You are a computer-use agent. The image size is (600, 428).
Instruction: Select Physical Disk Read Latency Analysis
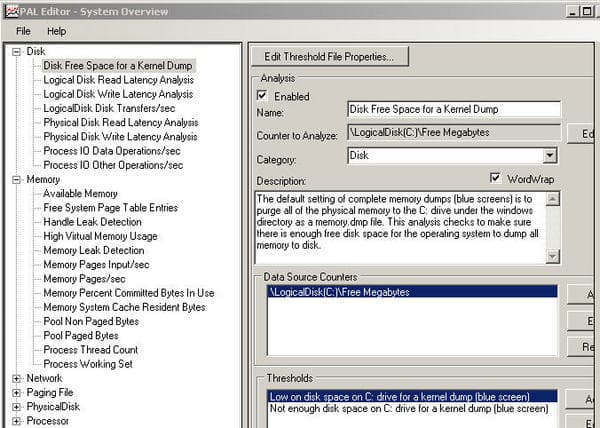pyautogui.click(x=121, y=122)
